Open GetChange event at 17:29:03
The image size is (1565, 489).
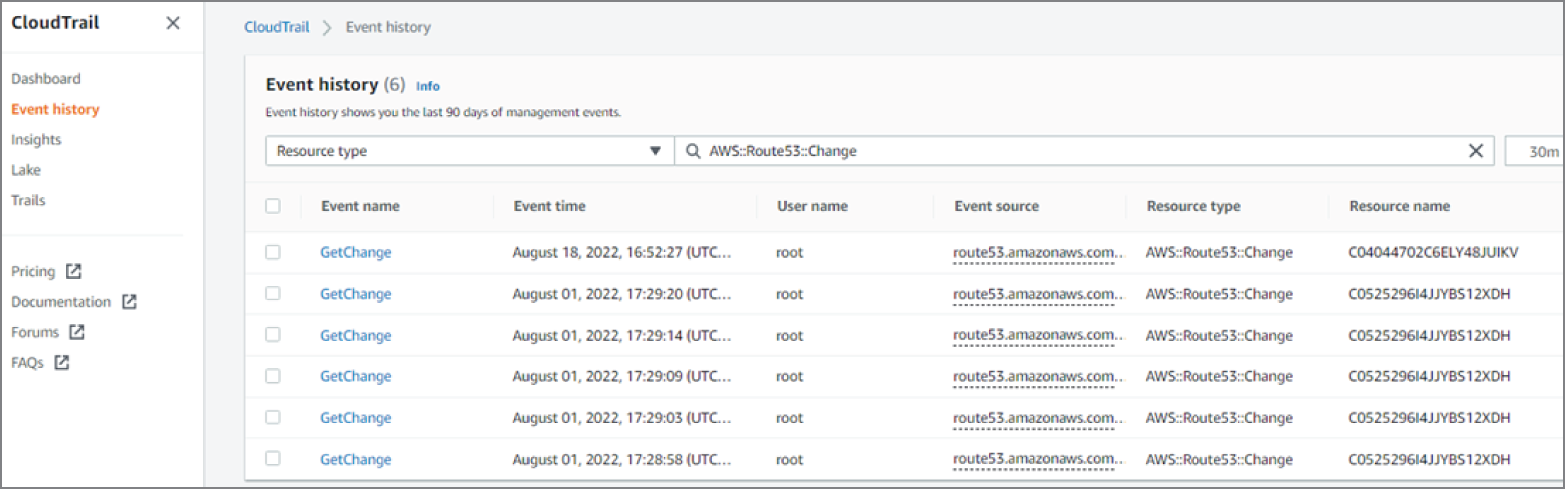pyautogui.click(x=355, y=417)
